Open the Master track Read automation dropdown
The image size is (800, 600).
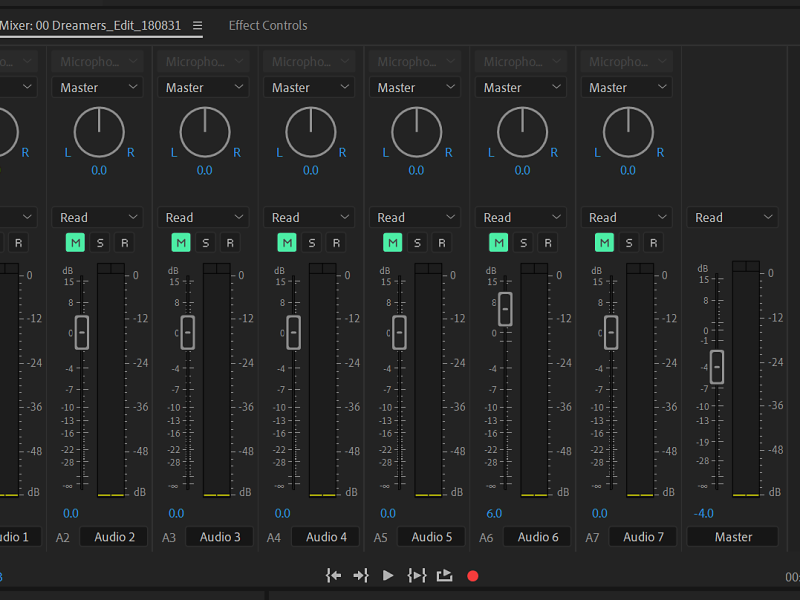pyautogui.click(x=733, y=217)
